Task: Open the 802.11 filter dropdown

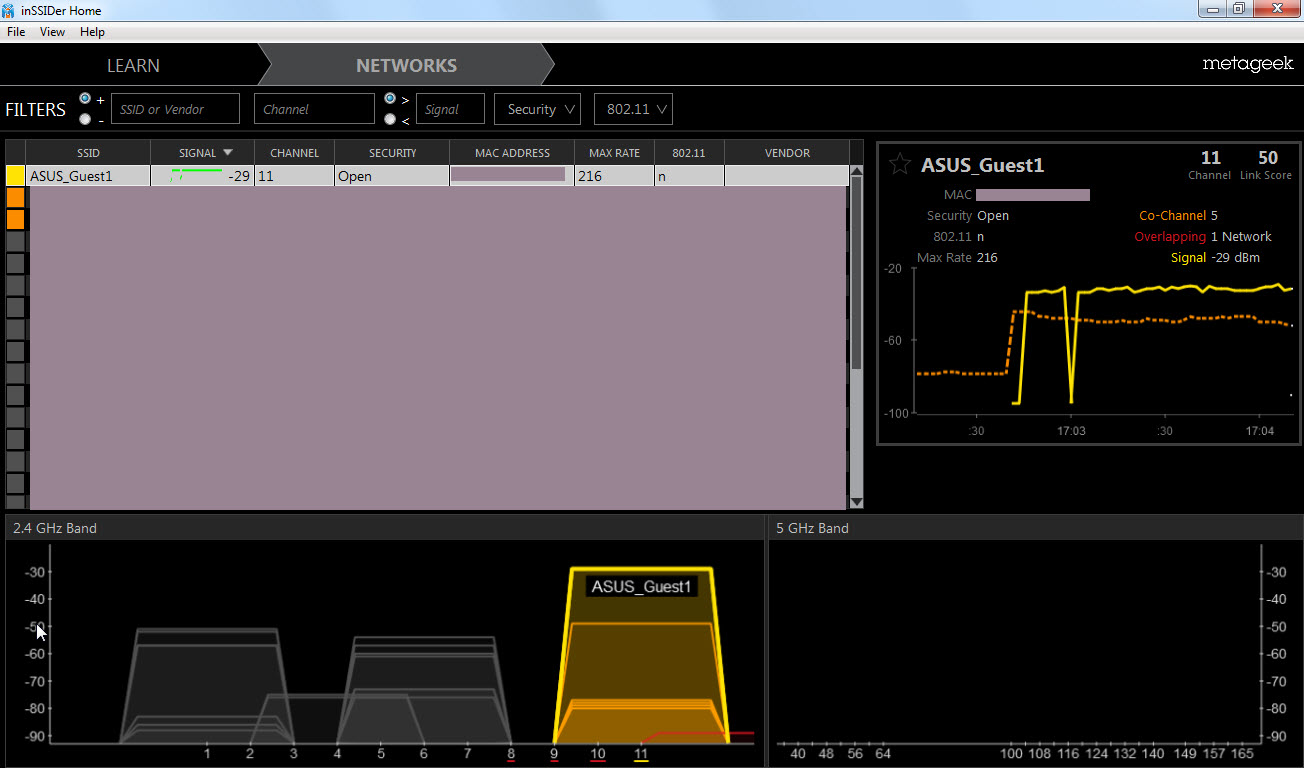Action: pos(633,109)
